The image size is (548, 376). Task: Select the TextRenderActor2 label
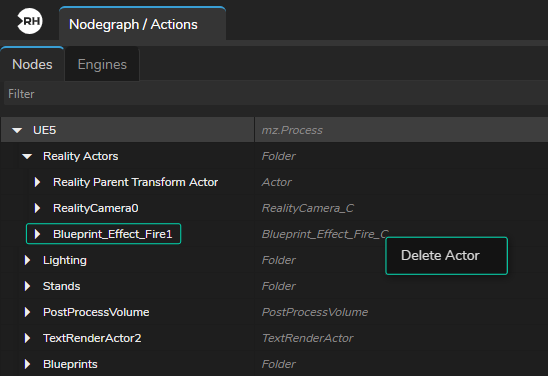coord(92,338)
